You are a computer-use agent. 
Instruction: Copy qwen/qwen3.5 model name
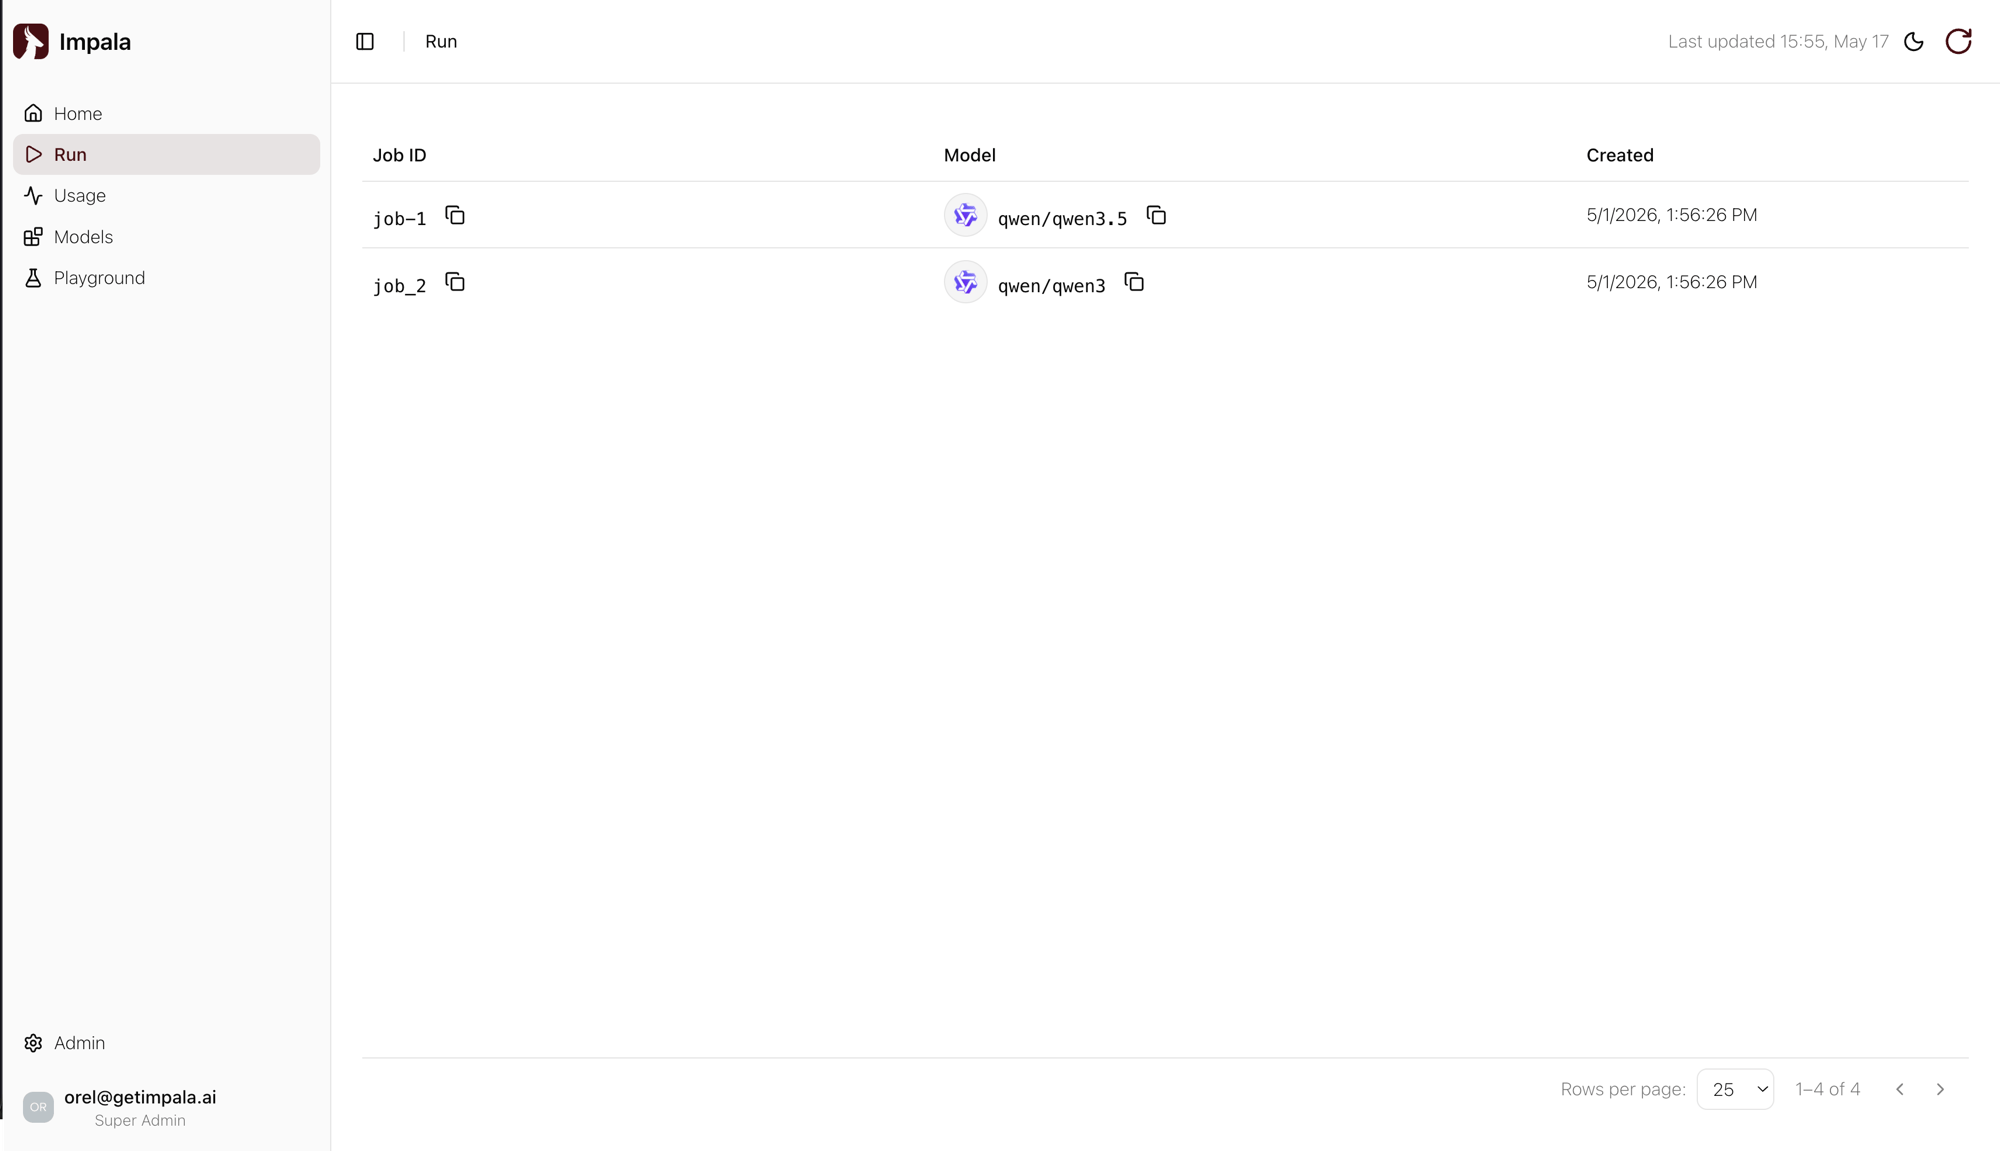click(x=1156, y=216)
